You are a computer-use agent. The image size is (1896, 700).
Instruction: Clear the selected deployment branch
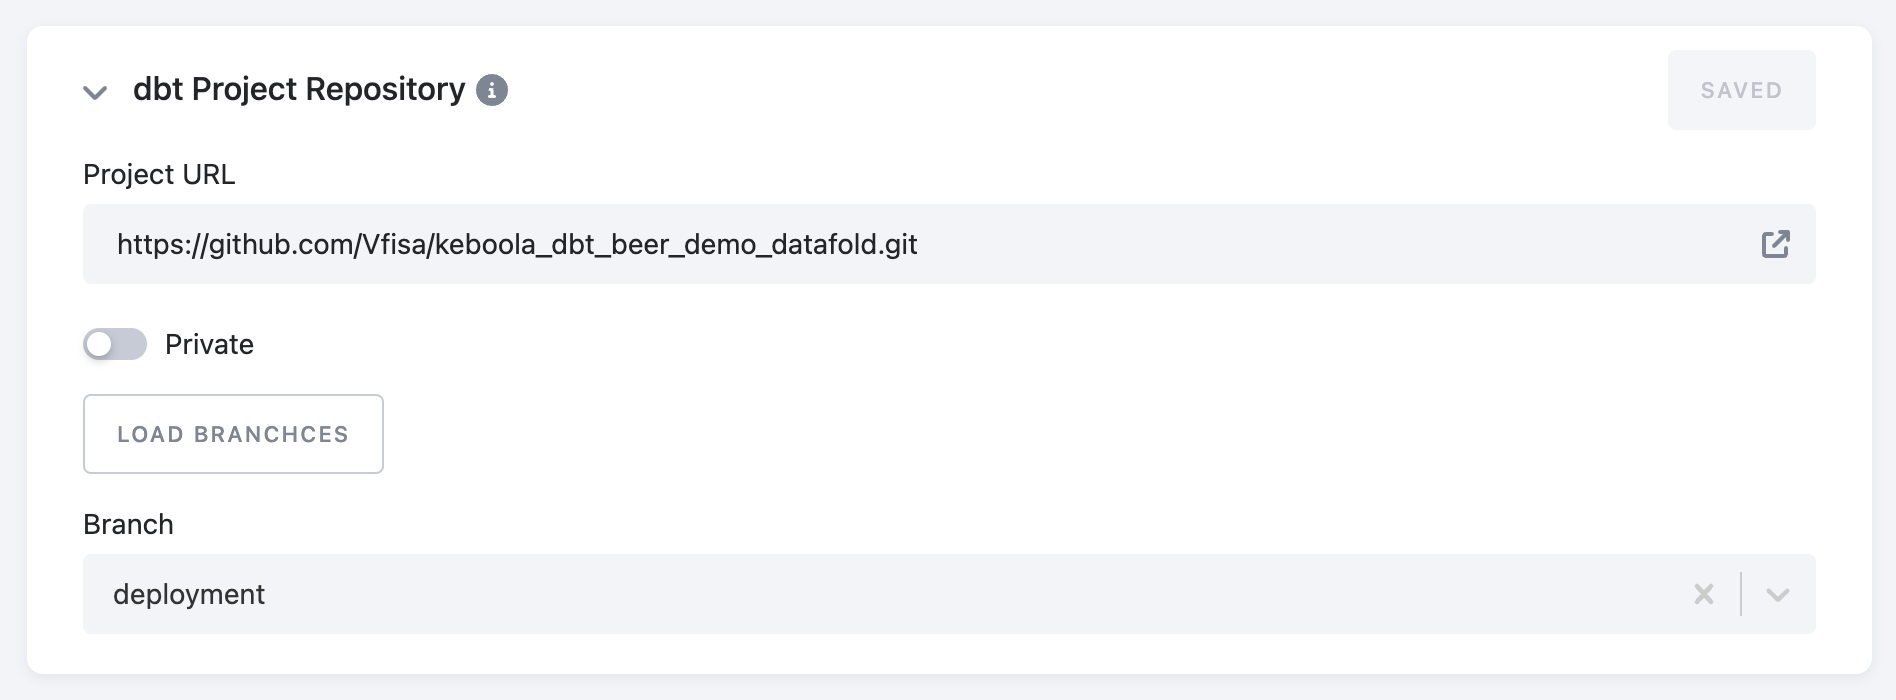(1704, 594)
